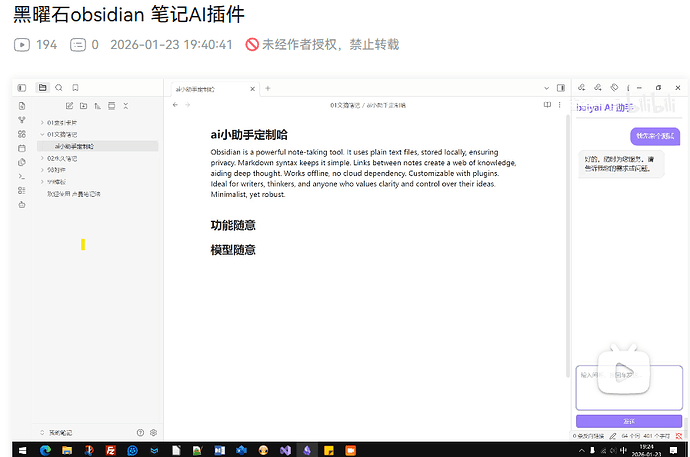Image resolution: width=690 pixels, height=457 pixels.
Task: Click the note breadcrumb path
Action: pyautogui.click(x=368, y=105)
